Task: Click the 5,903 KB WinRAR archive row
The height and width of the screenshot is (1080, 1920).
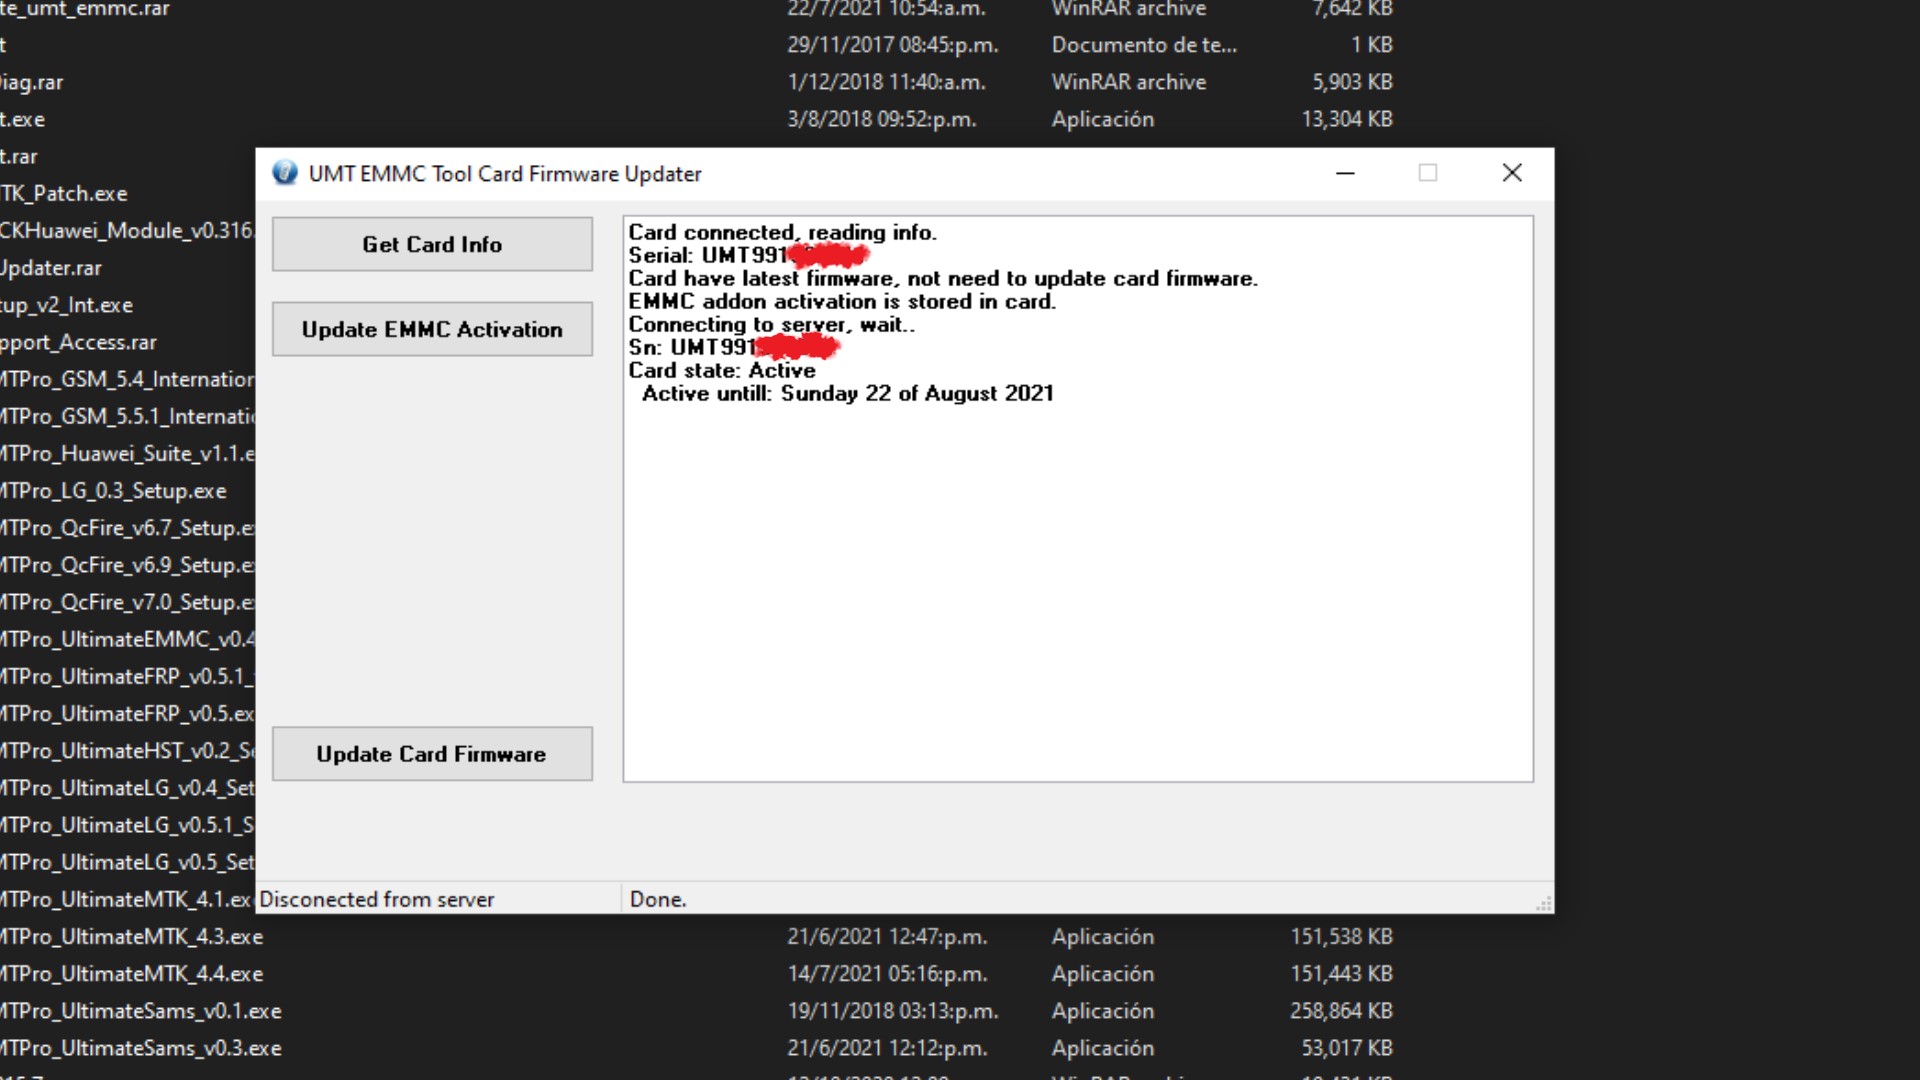Action: pos(1128,82)
